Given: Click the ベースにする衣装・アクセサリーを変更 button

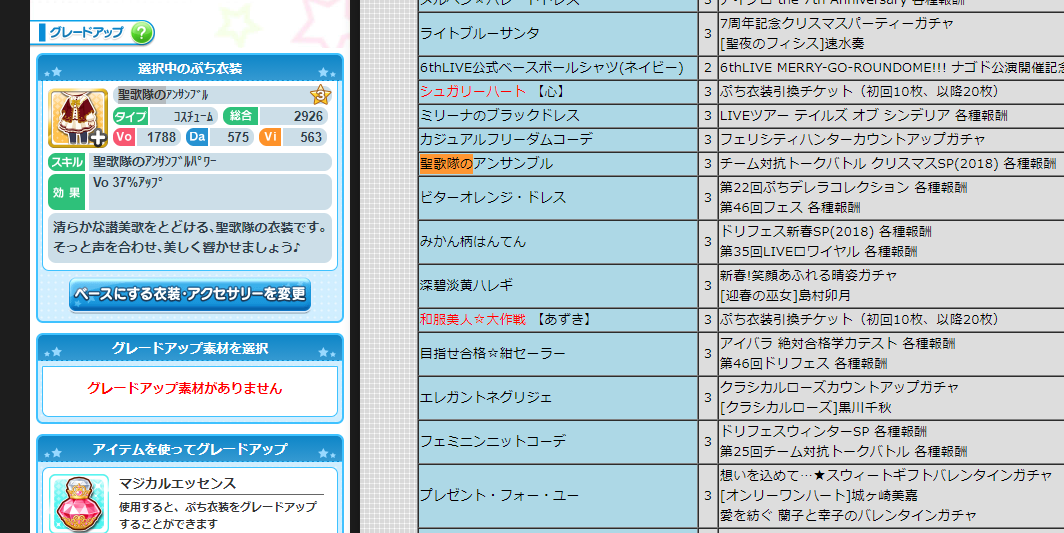Looking at the screenshot, I should click(x=190, y=295).
